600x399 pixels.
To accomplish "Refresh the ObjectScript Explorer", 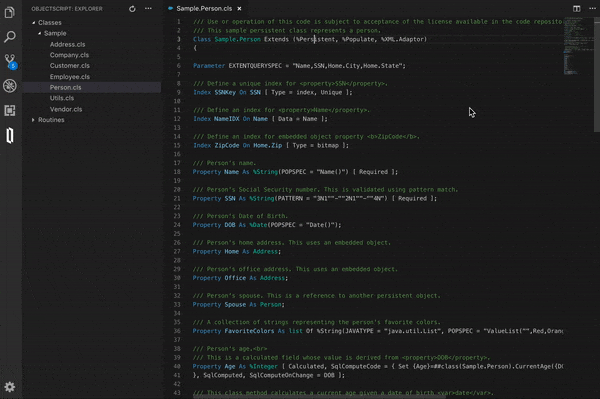I will pos(132,8).
